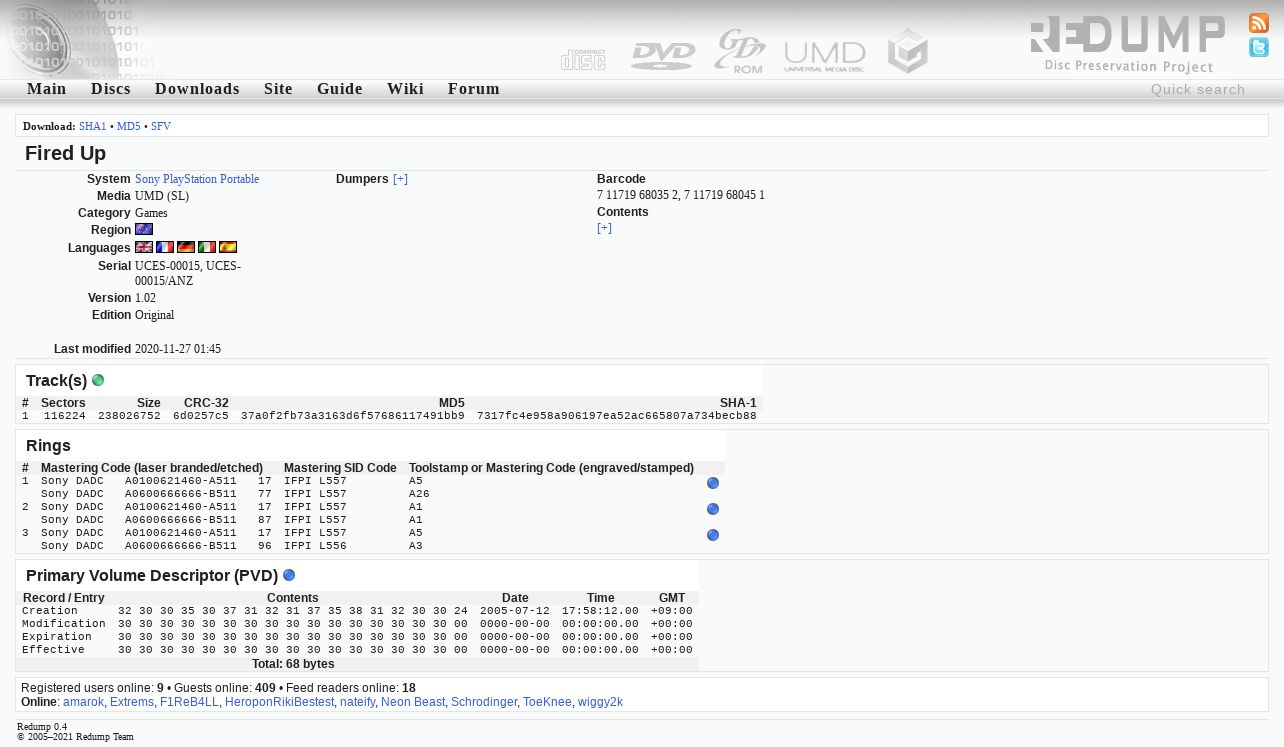Image resolution: width=1284 pixels, height=747 pixels.
Task: Click the Spanish language flag
Action: pos(228,247)
